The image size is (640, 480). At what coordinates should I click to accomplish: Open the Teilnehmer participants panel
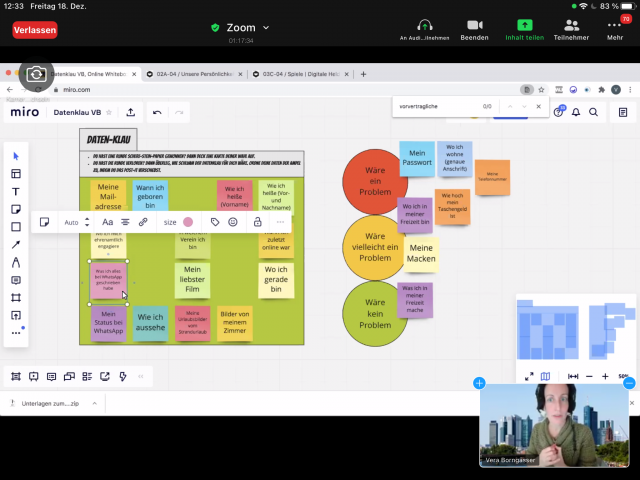571,30
